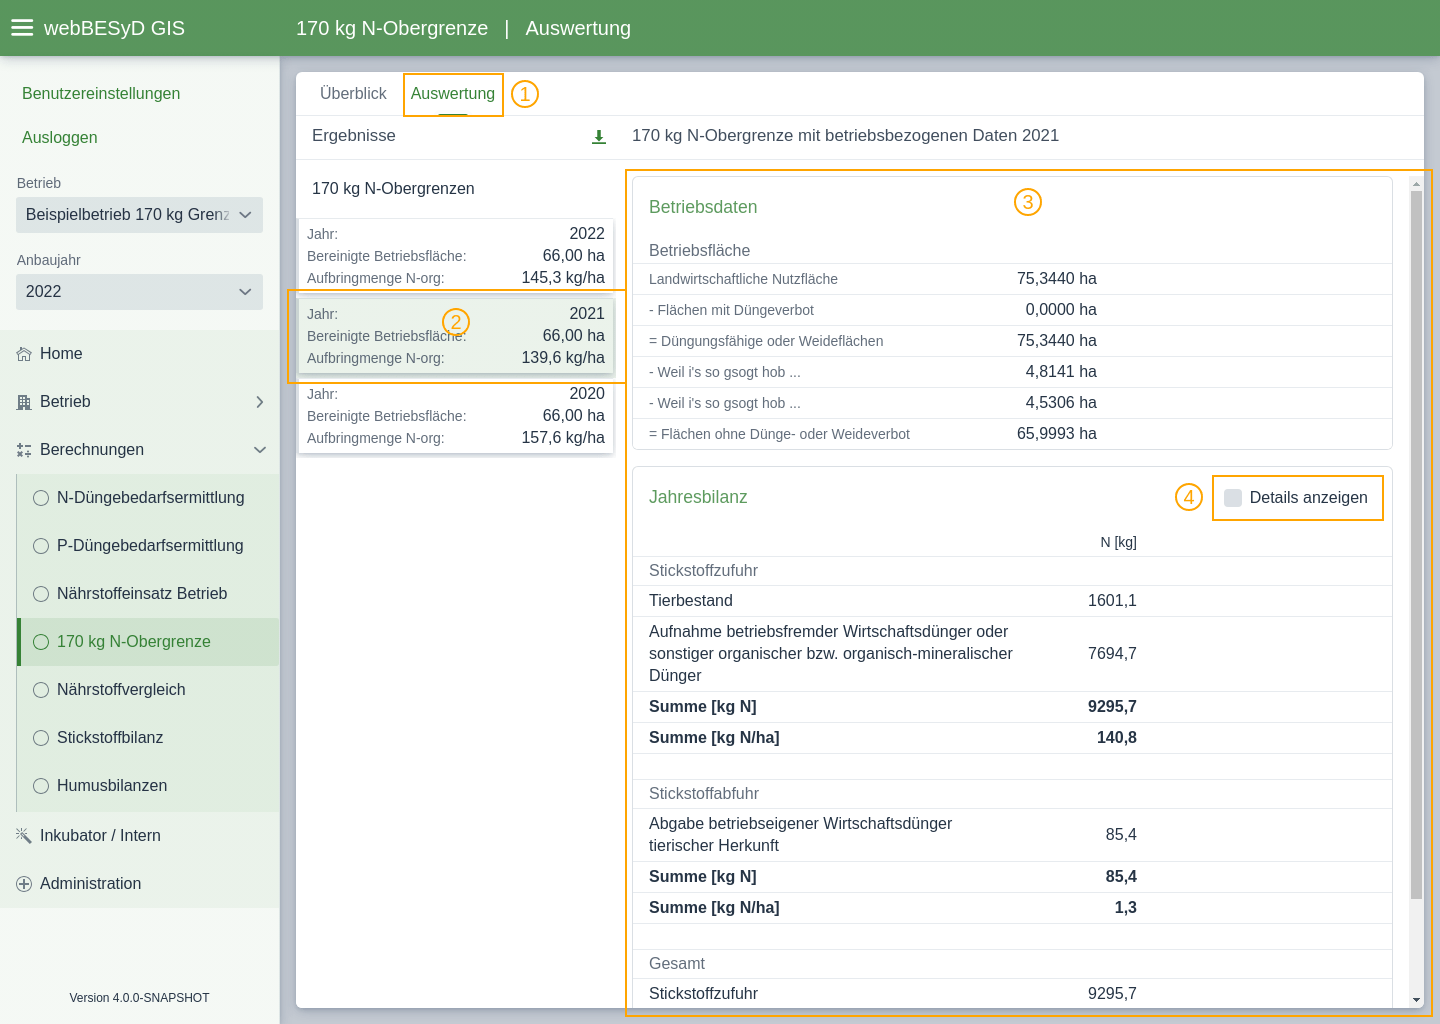
Task: Select the 2022 result card with 145,3 kg/ha
Action: pos(456,256)
